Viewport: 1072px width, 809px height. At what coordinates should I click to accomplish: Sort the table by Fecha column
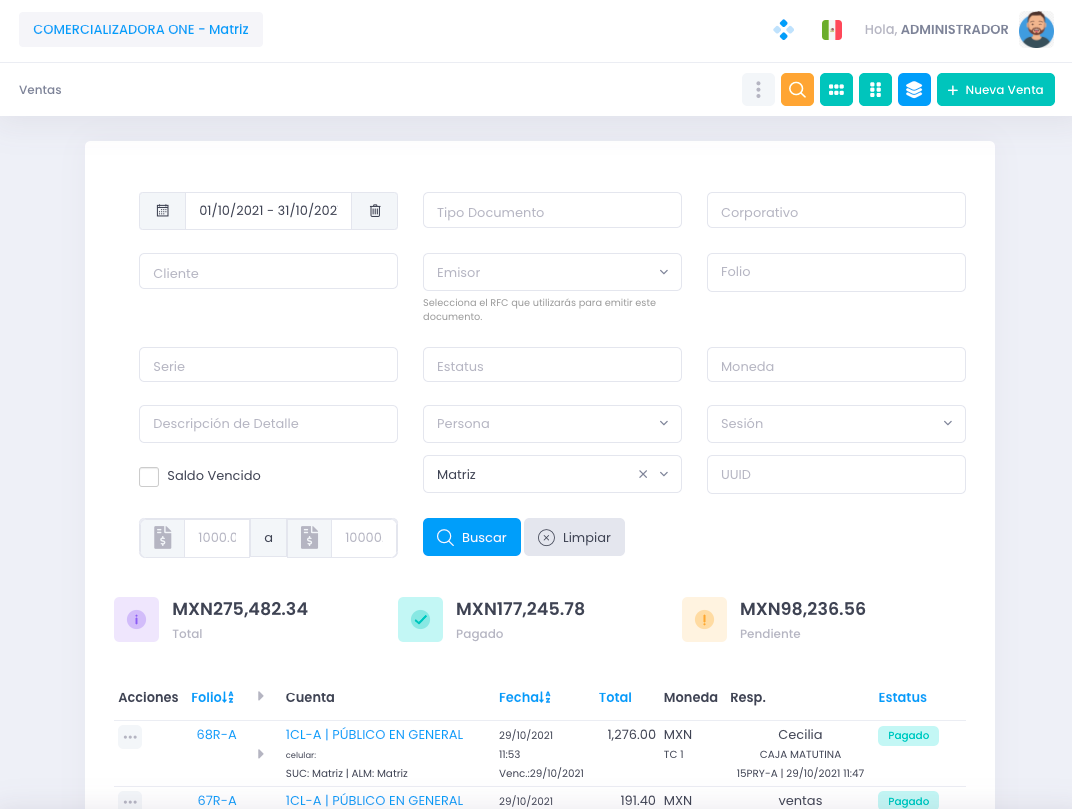coord(525,697)
